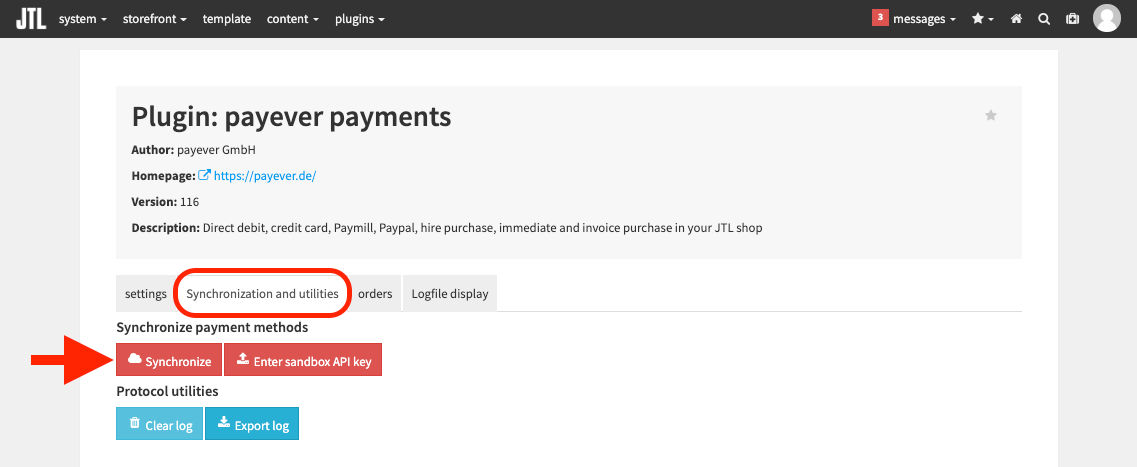Click the red messages count badge

click(880, 18)
